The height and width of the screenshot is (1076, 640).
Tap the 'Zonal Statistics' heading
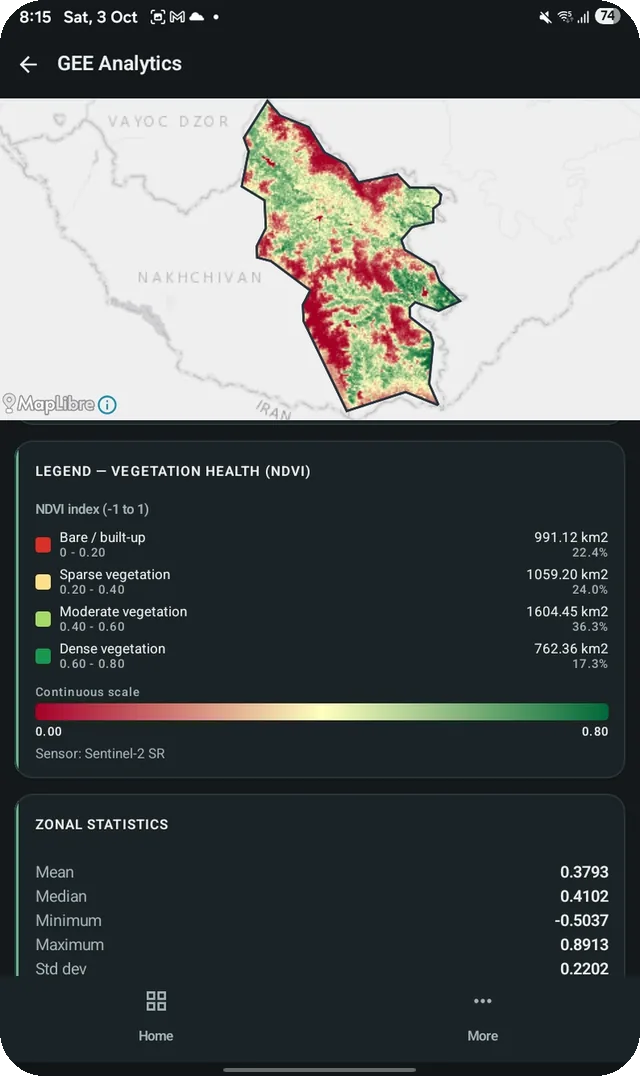coord(102,824)
